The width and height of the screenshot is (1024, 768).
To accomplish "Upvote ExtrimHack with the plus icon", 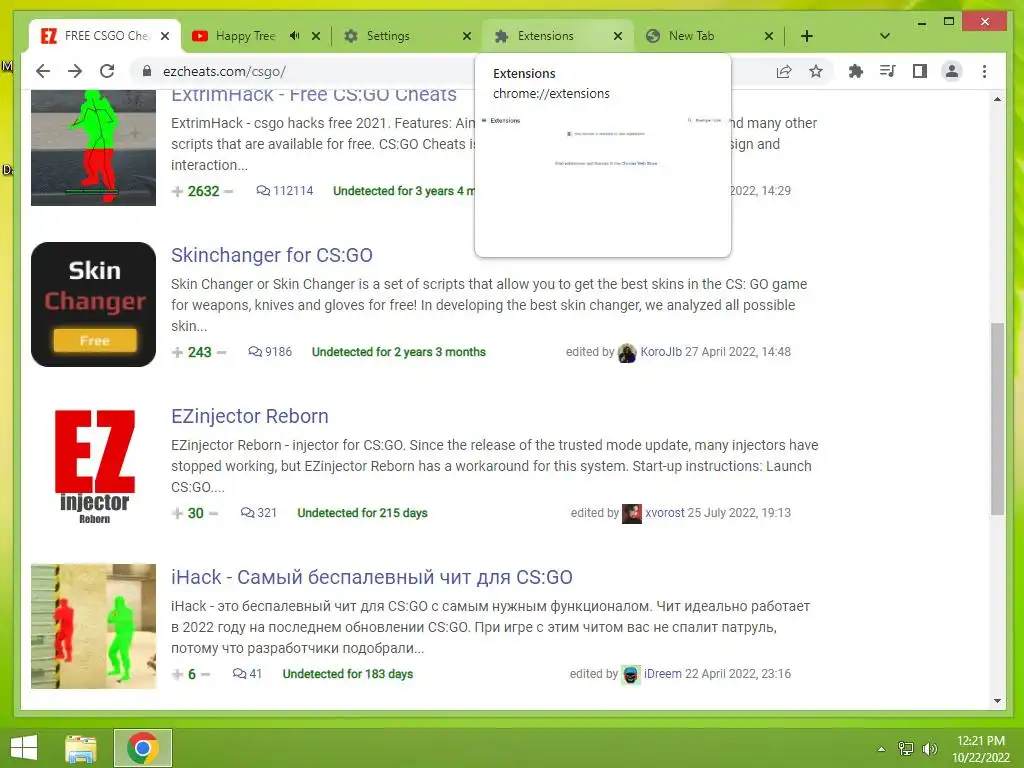I will [177, 191].
